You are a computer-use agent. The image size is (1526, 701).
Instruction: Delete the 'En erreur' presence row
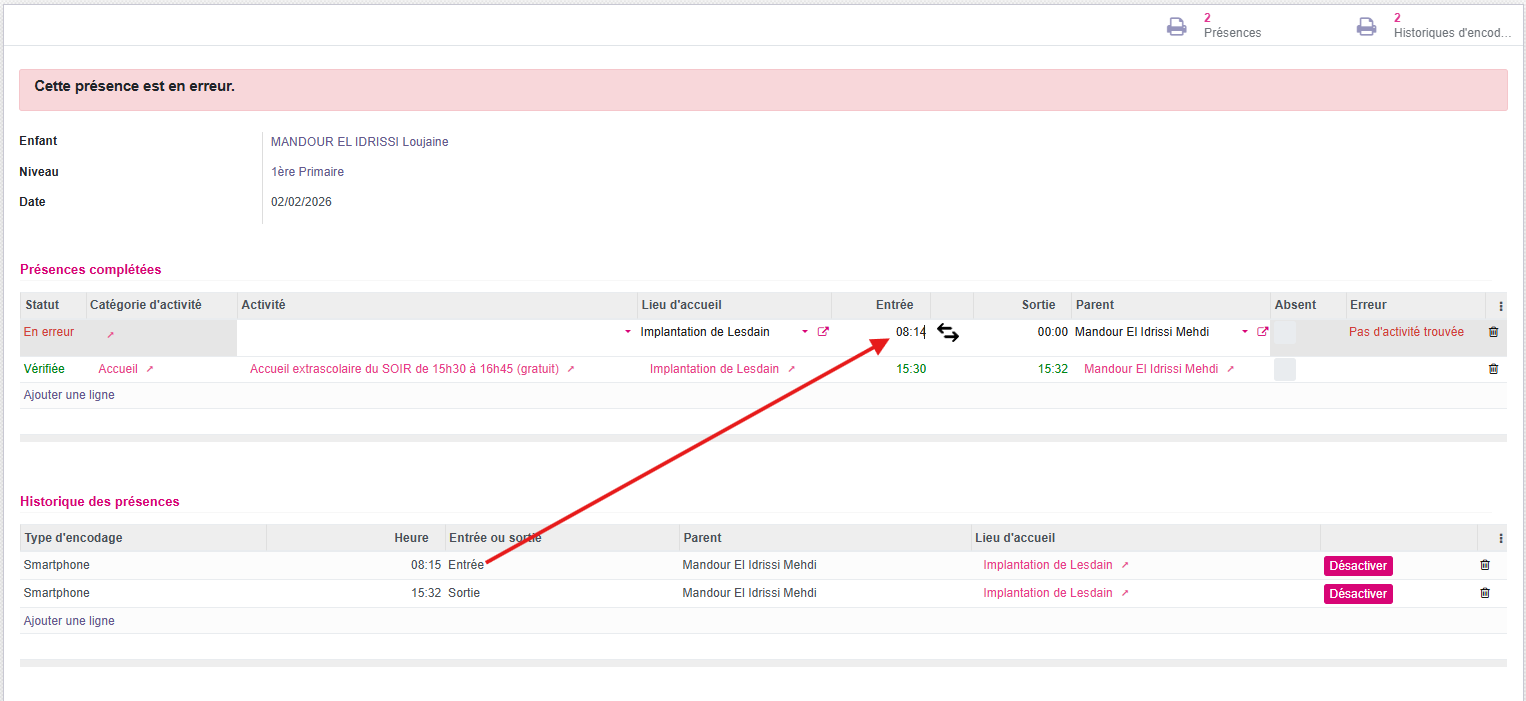pyautogui.click(x=1493, y=332)
